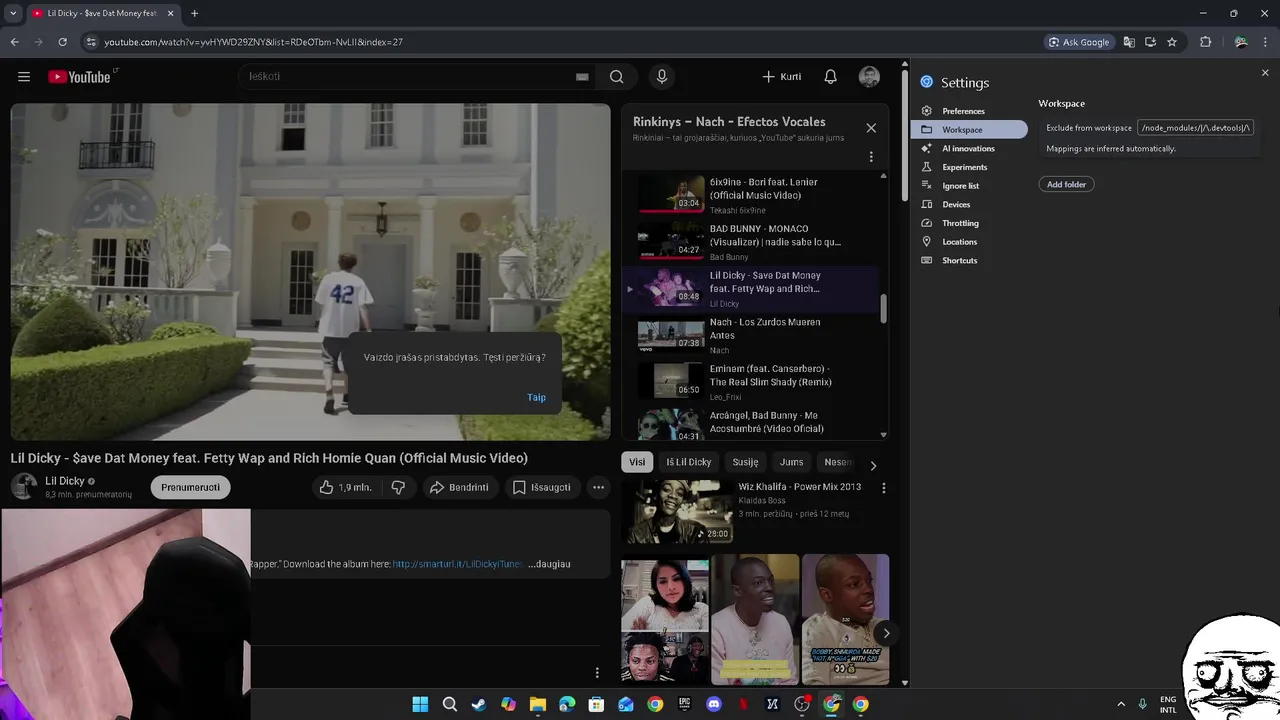Open AI innovations settings
The width and height of the screenshot is (1280, 720).
(969, 148)
